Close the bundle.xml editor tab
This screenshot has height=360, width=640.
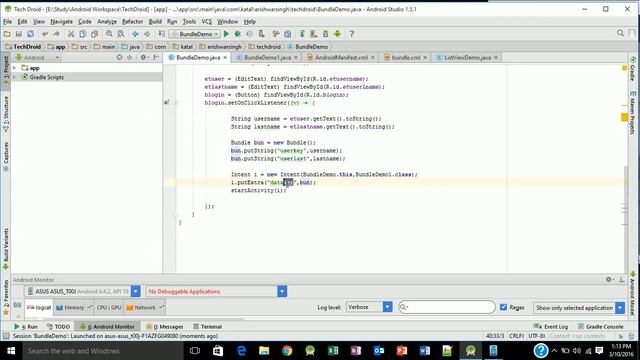click(425, 58)
